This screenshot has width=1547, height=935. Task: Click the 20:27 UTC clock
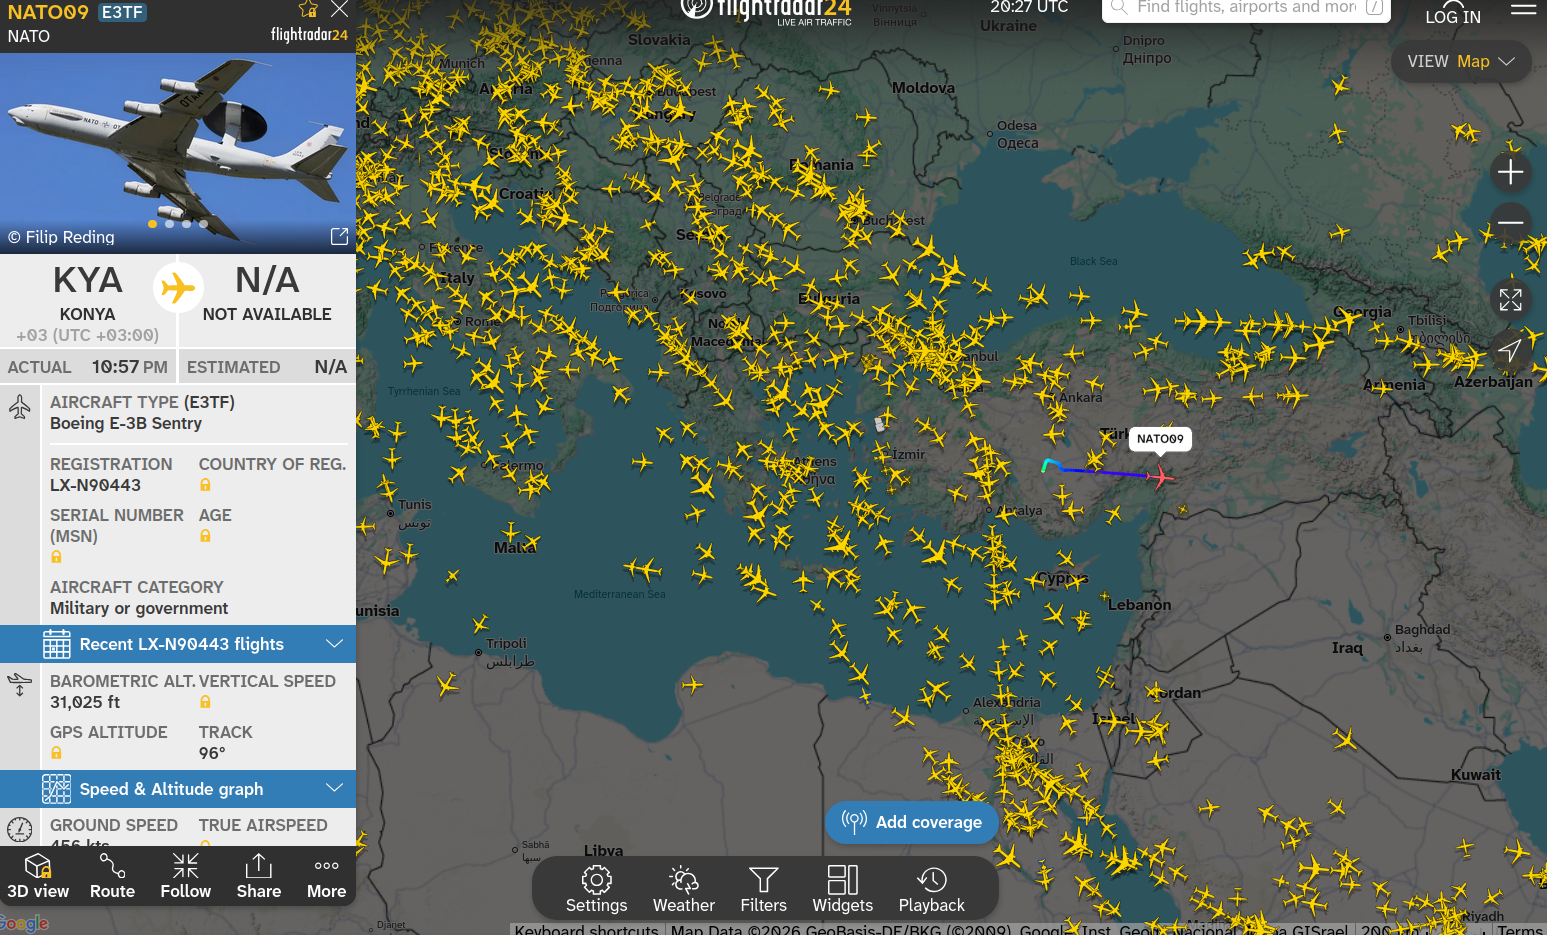point(1029,7)
